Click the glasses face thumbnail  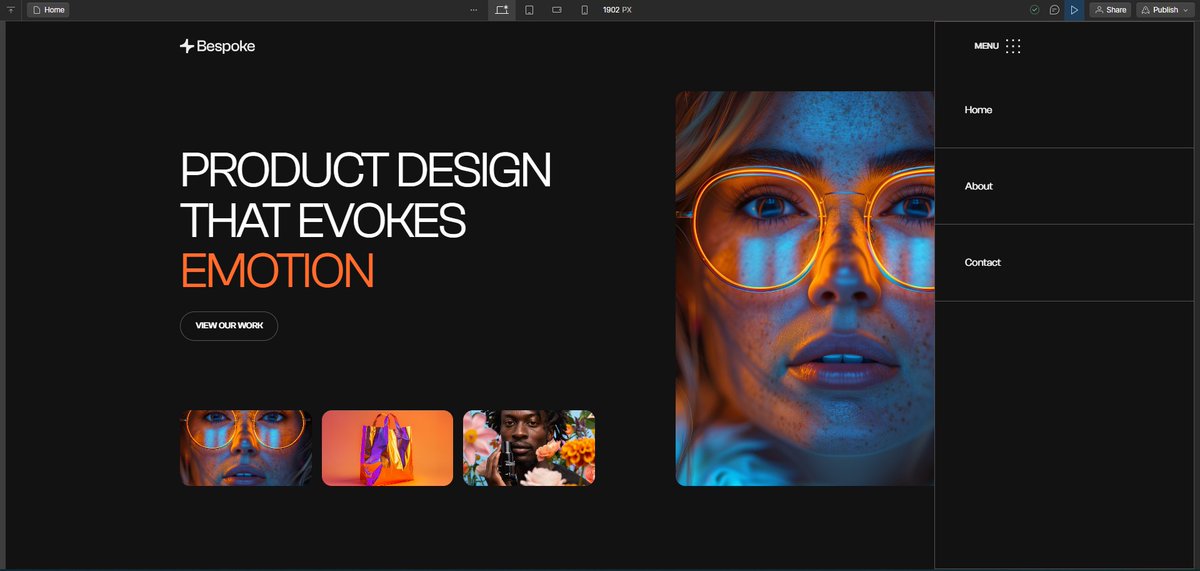[246, 448]
